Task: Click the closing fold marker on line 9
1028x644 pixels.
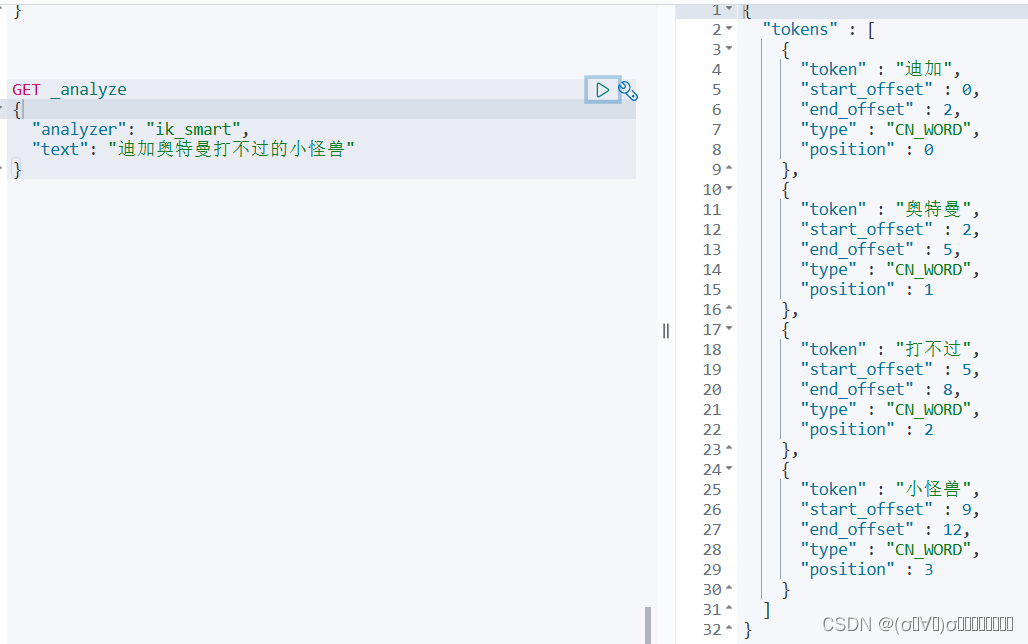Action: click(729, 169)
